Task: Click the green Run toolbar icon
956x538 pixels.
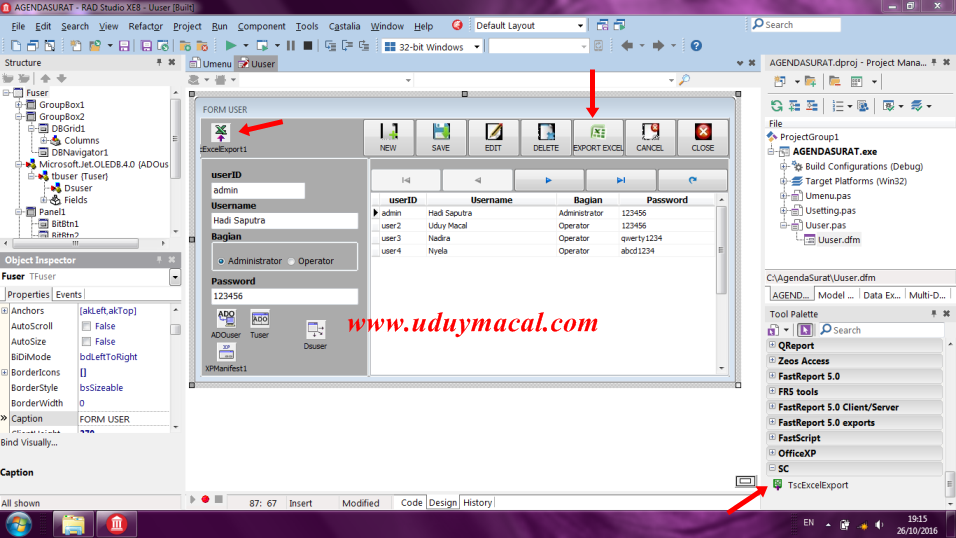Action: click(230, 46)
